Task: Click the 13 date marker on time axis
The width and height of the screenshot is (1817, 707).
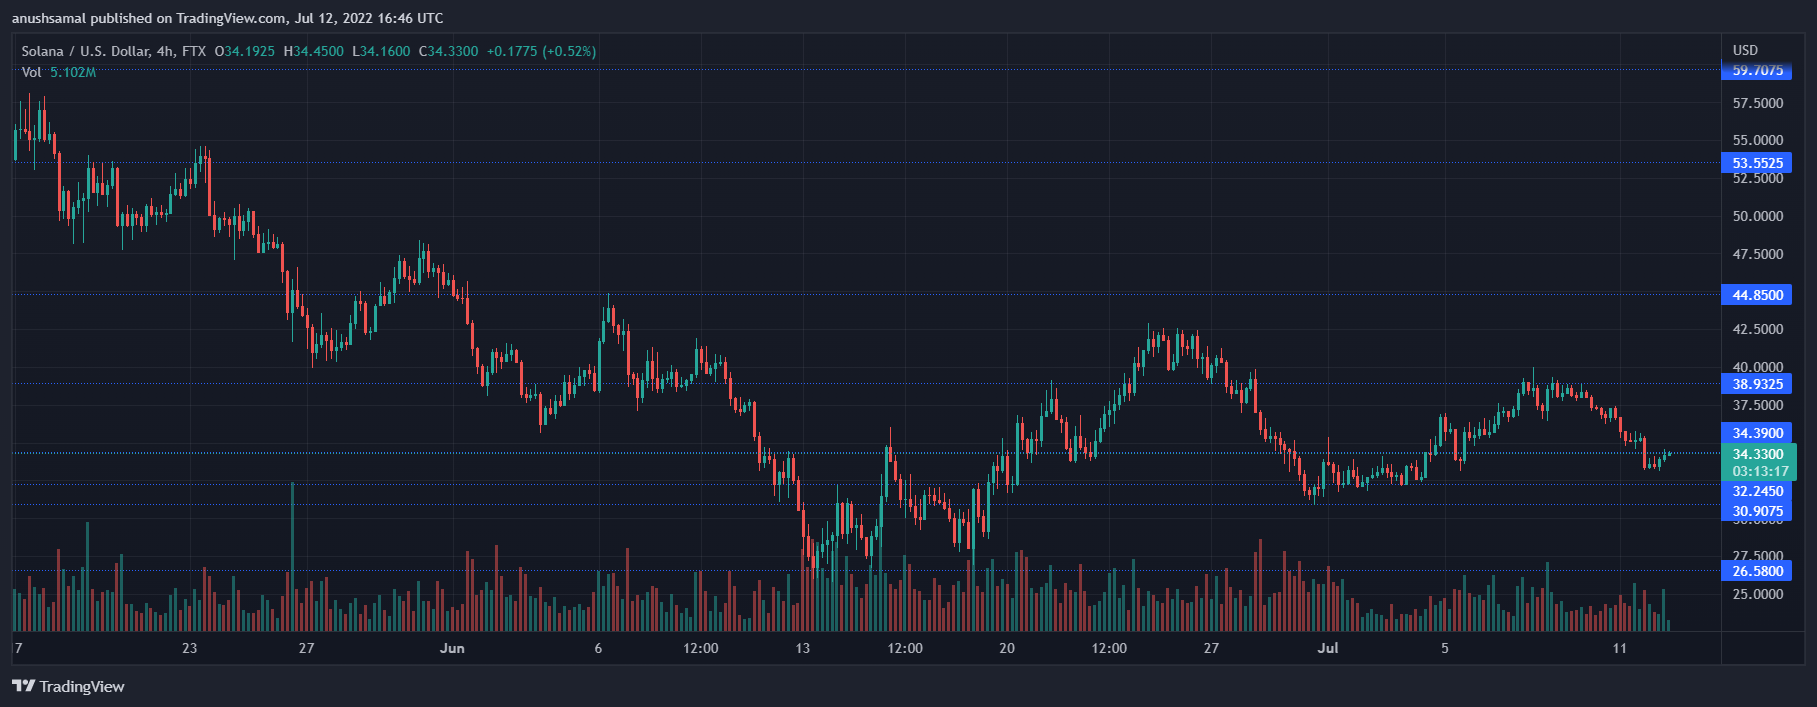Action: click(802, 648)
